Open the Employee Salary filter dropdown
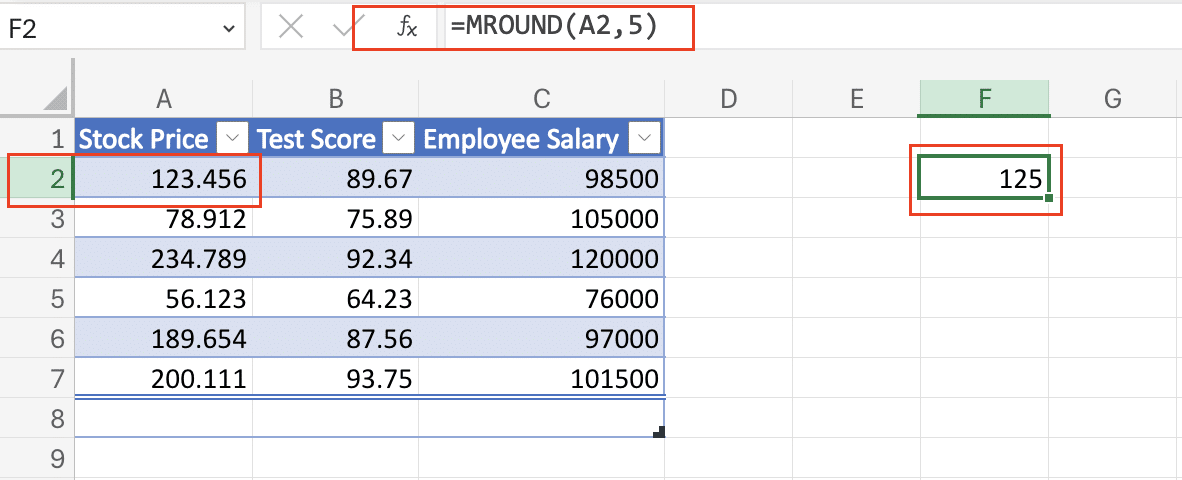 (x=645, y=138)
